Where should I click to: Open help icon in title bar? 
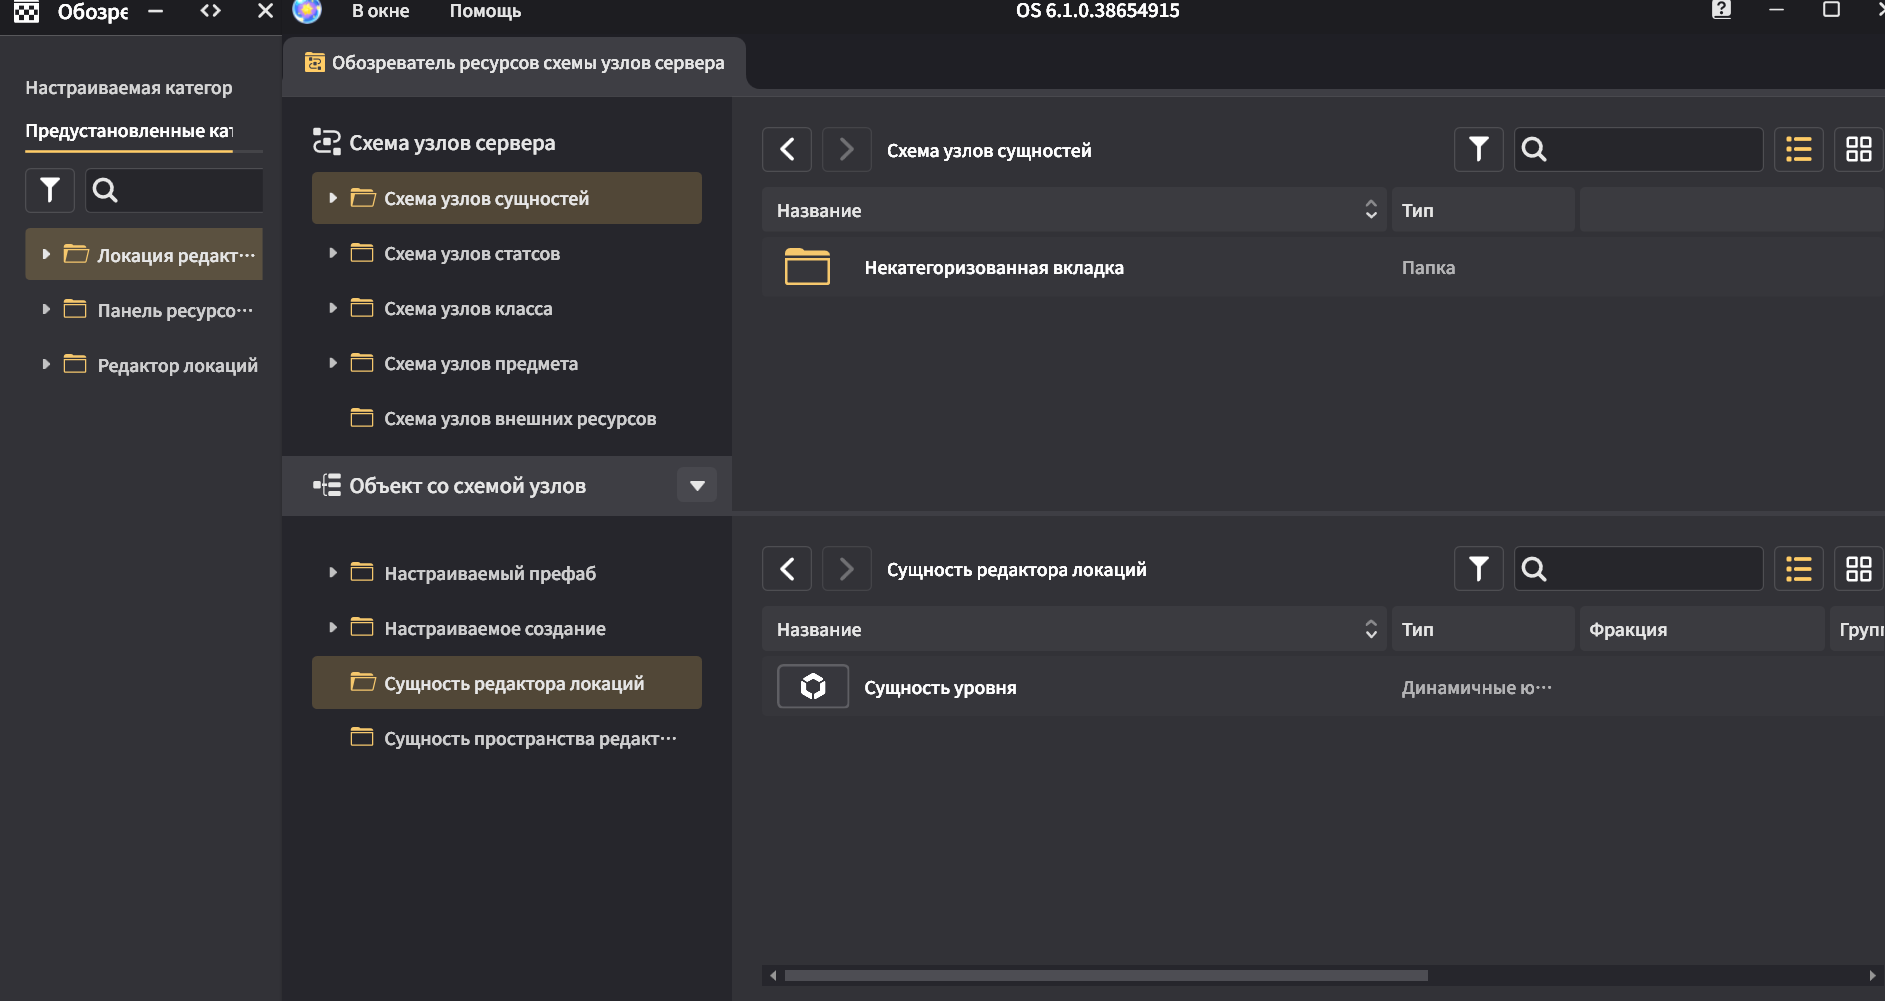(x=1721, y=10)
